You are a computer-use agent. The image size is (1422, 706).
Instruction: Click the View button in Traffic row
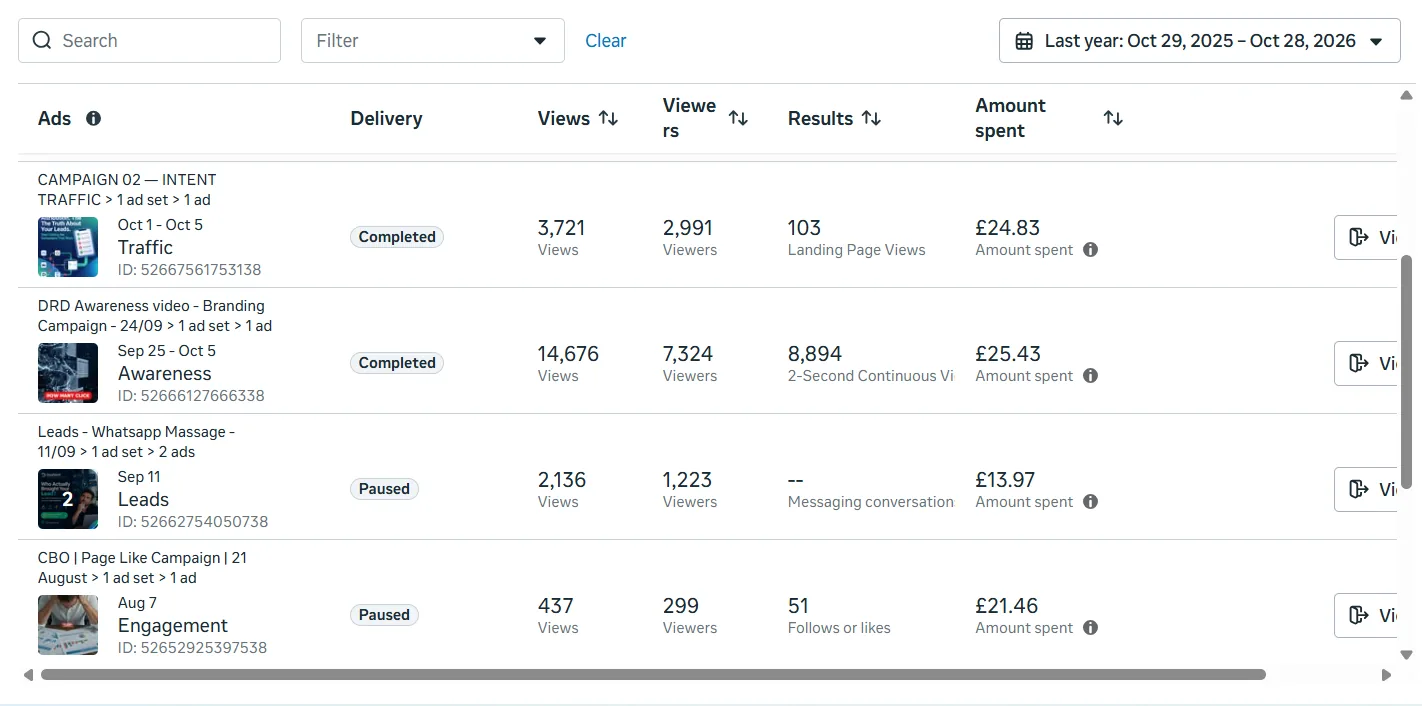[x=1366, y=237]
